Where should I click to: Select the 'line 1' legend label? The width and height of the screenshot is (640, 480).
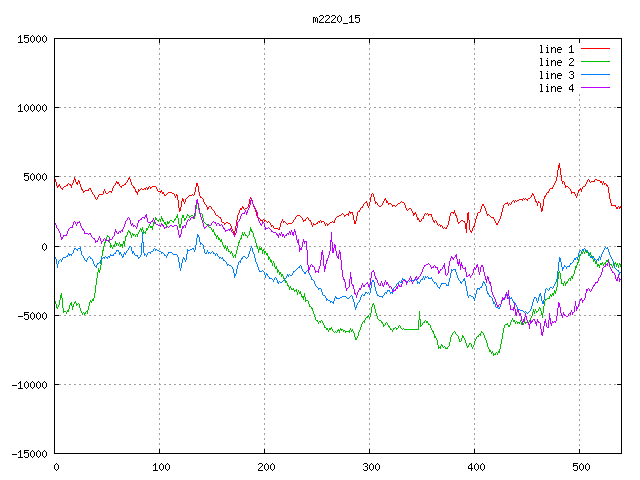[x=556, y=49]
